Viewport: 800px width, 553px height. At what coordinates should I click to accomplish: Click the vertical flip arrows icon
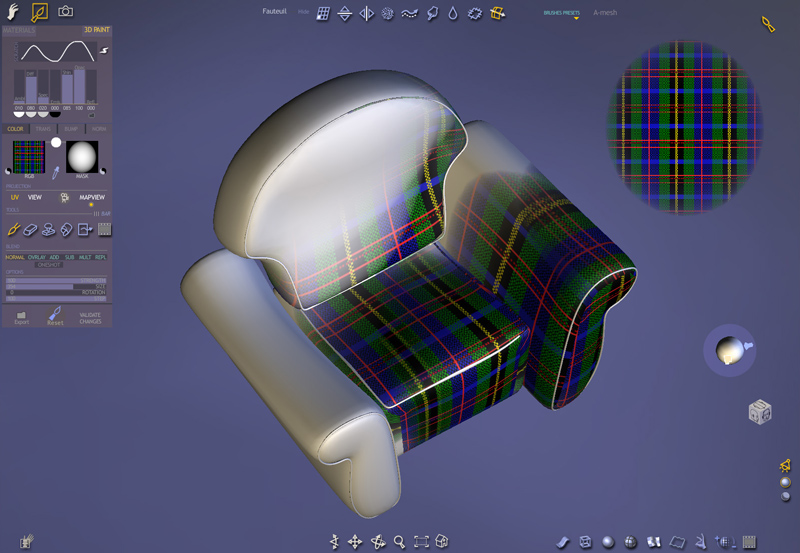[x=345, y=13]
